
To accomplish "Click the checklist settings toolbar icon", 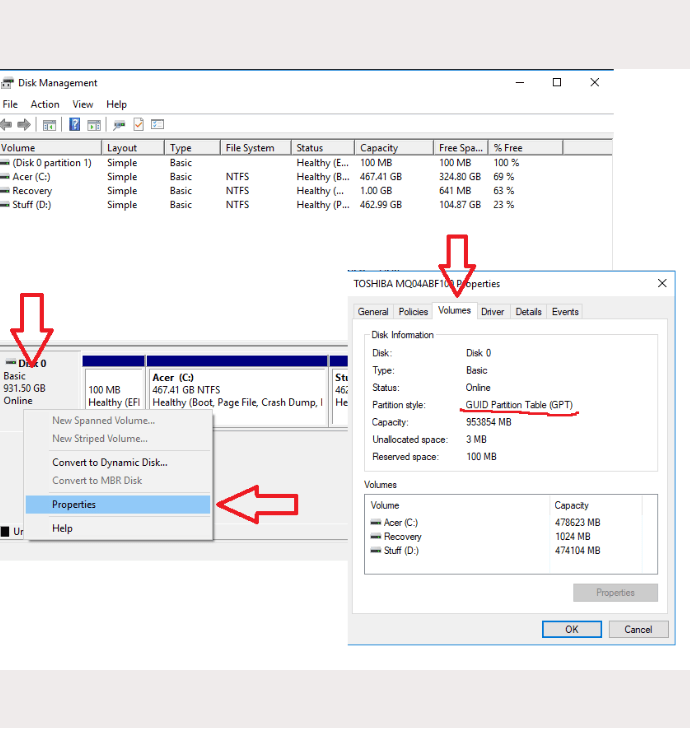I will [x=157, y=124].
